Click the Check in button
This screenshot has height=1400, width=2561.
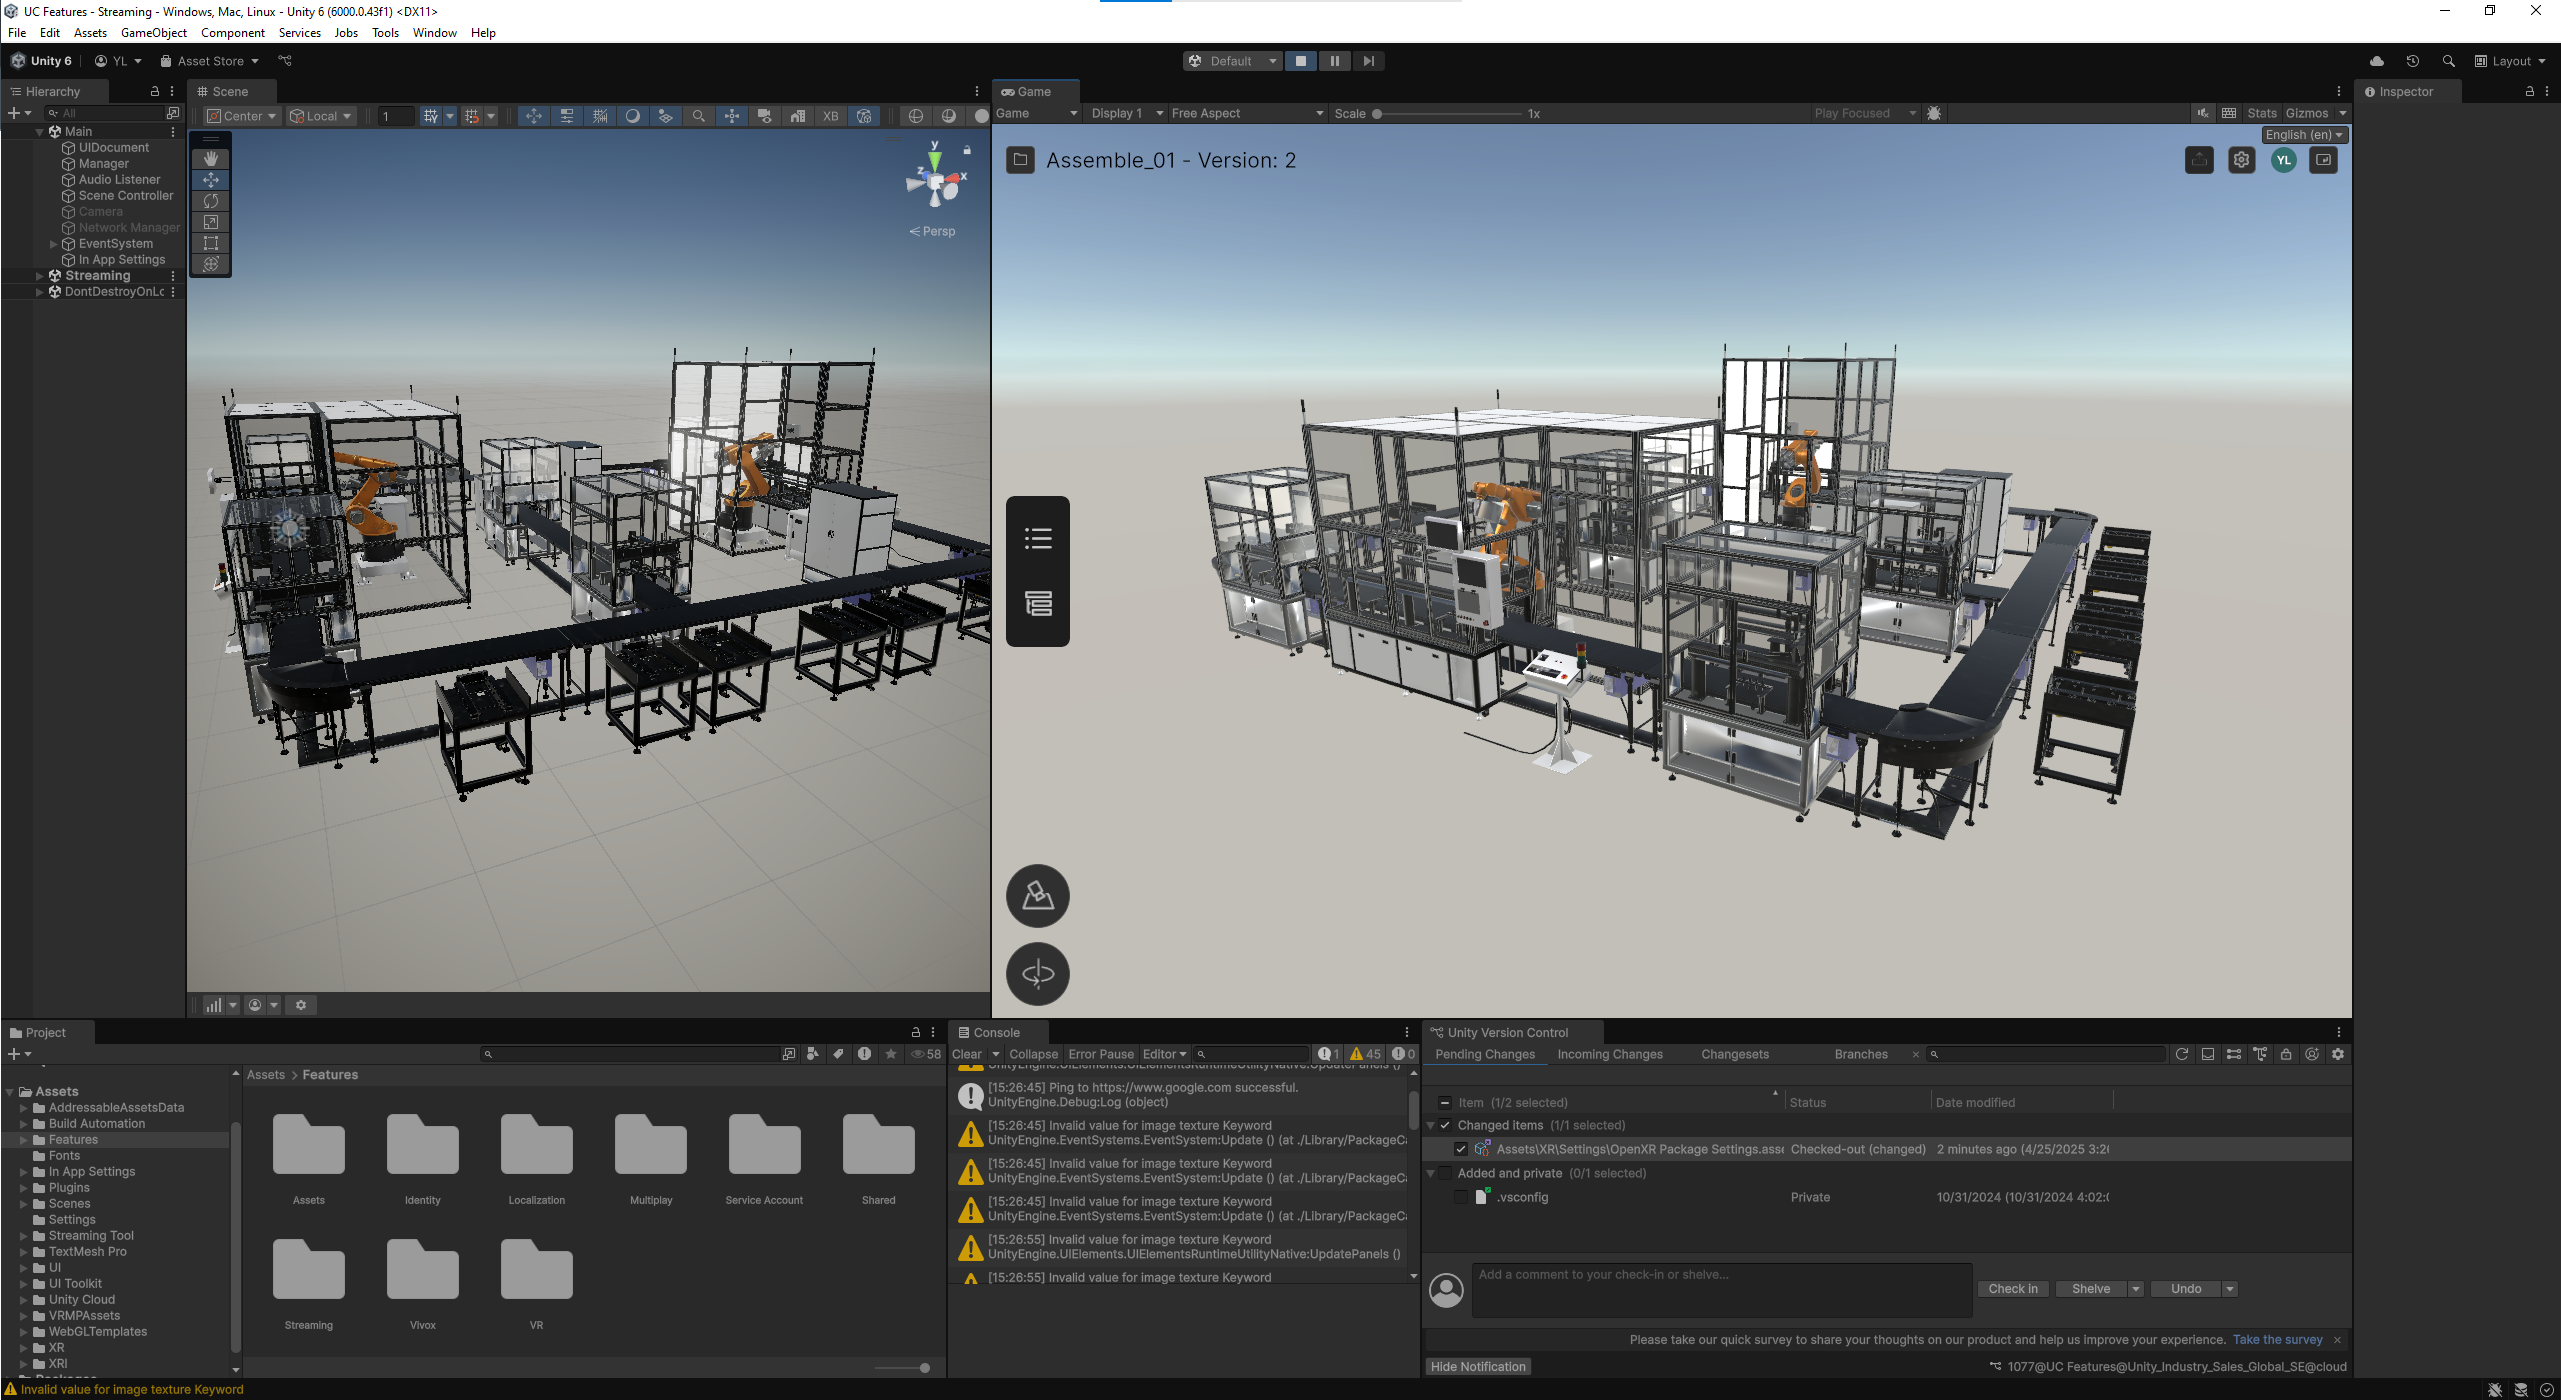2012,1289
